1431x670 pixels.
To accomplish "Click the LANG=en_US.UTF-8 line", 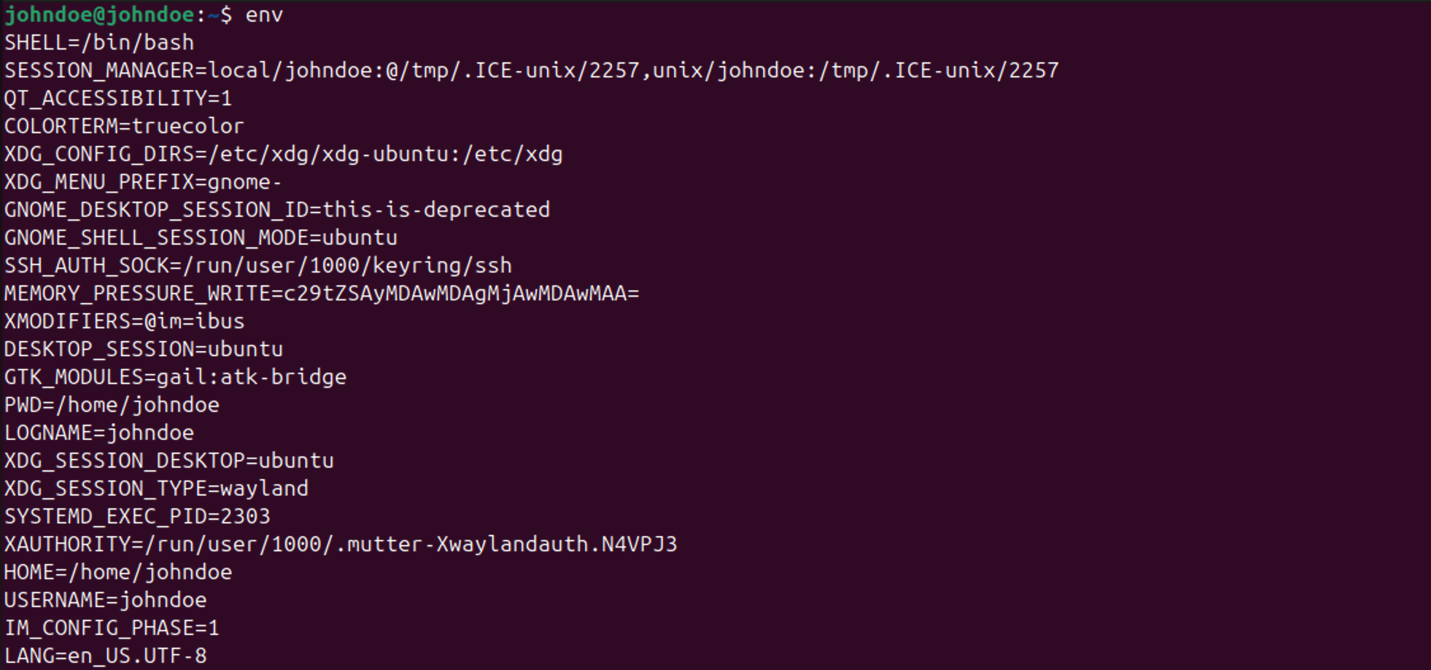I will (x=105, y=656).
